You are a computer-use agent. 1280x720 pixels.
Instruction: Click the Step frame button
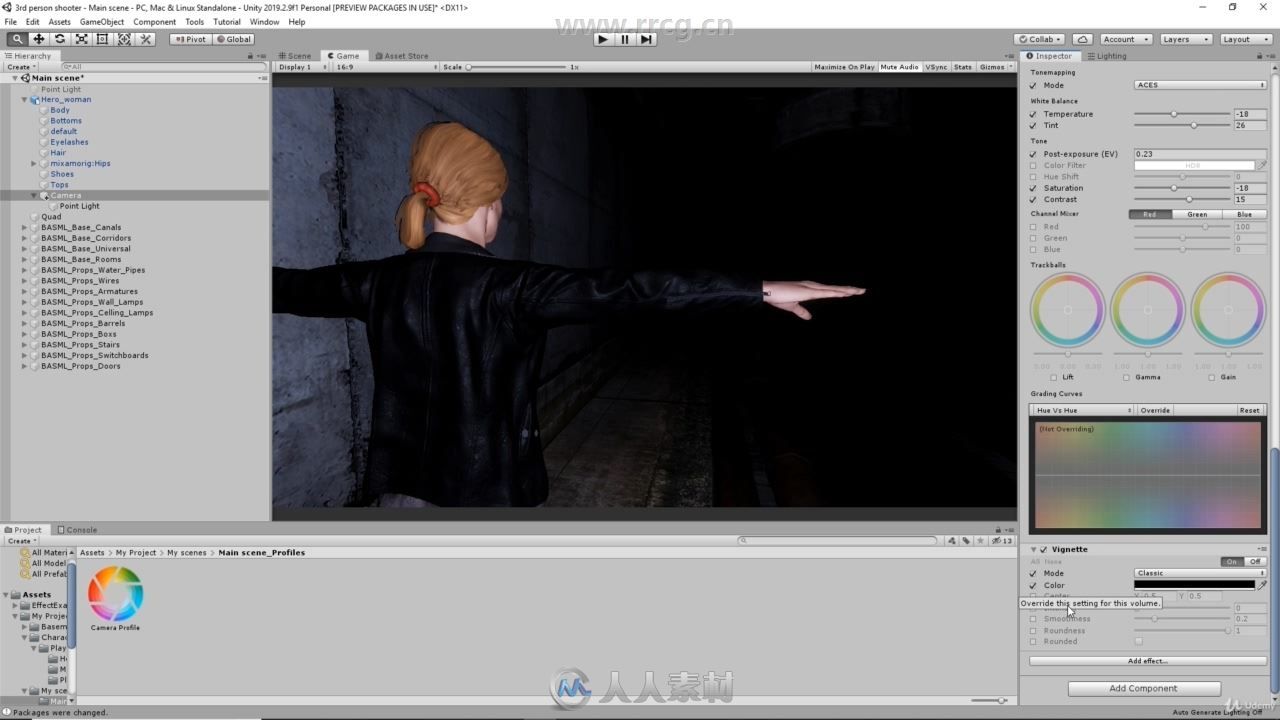(646, 39)
